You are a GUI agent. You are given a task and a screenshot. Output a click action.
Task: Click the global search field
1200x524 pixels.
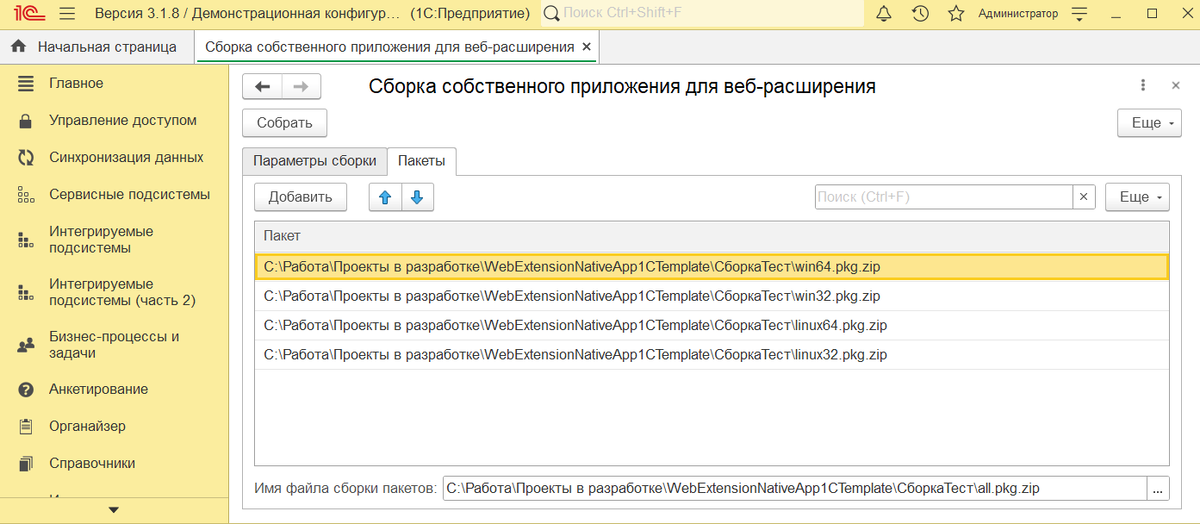coord(703,14)
